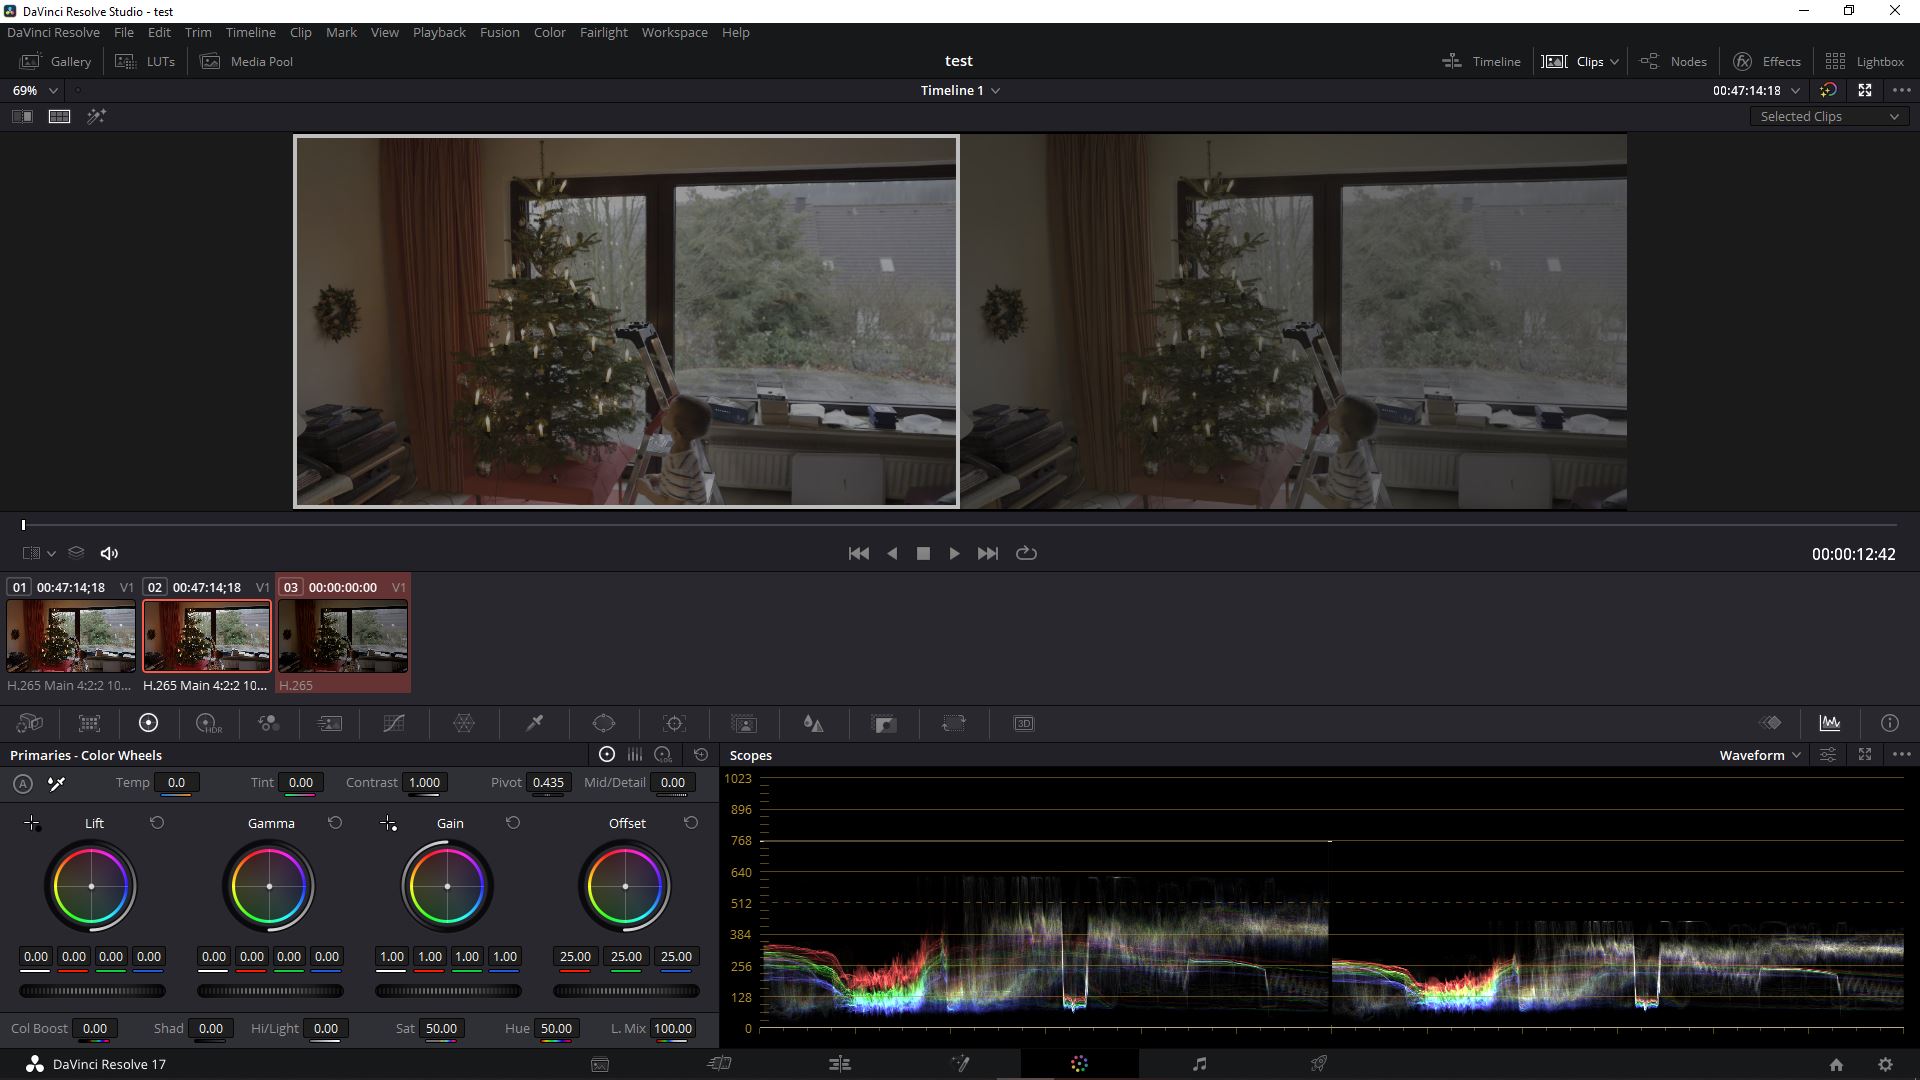Open the Waveform scope type dropdown
1920x1080 pixels.
click(1760, 755)
